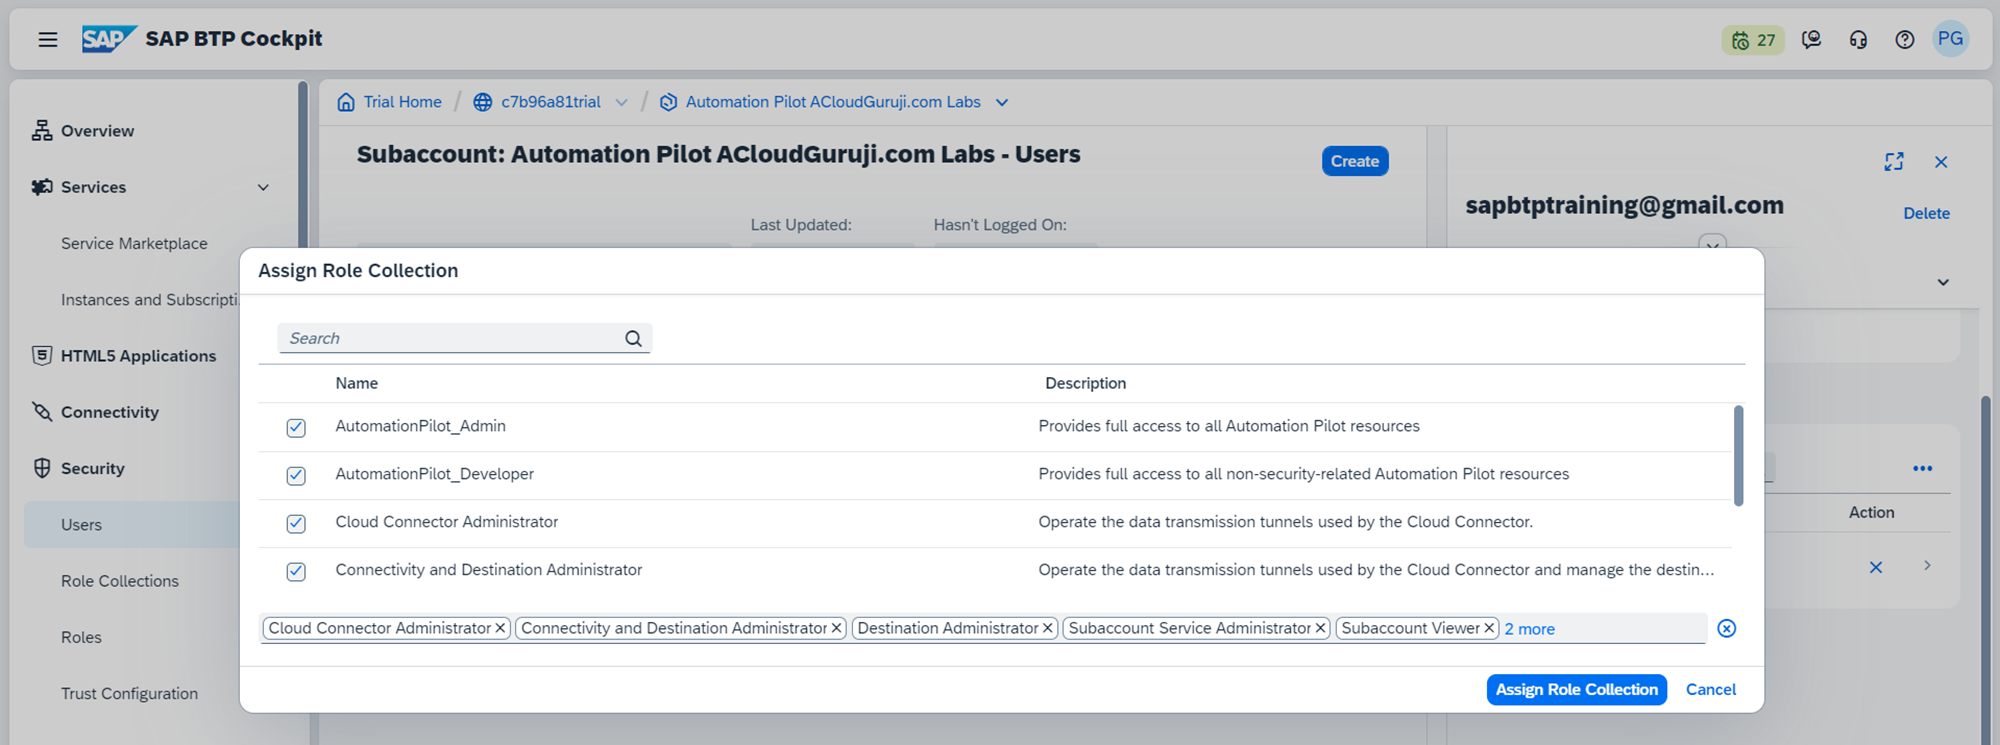
Task: Select Trust Configuration in sidebar
Action: 129,694
